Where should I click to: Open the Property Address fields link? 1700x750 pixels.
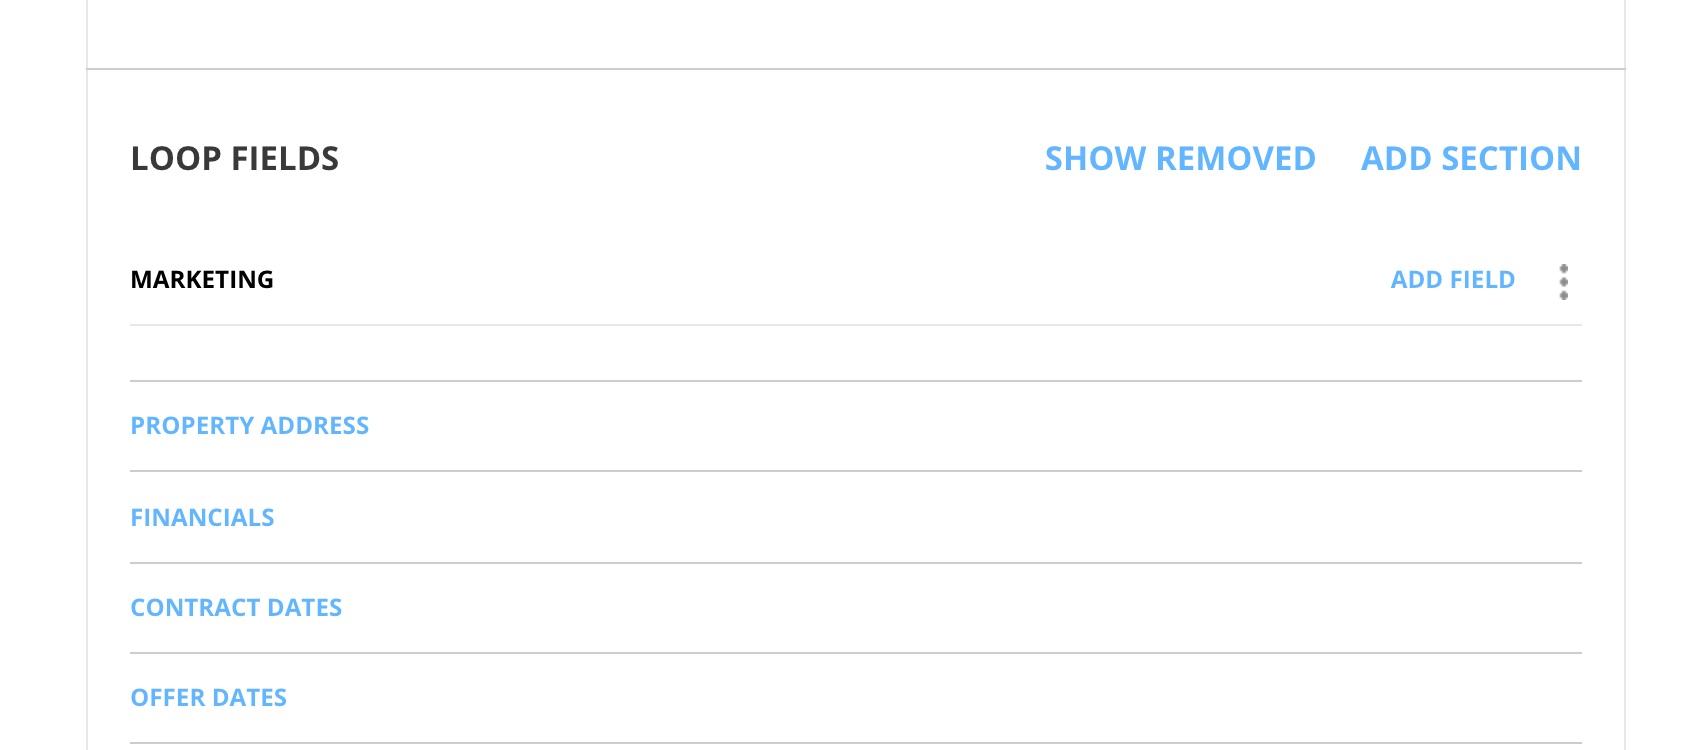tap(249, 426)
